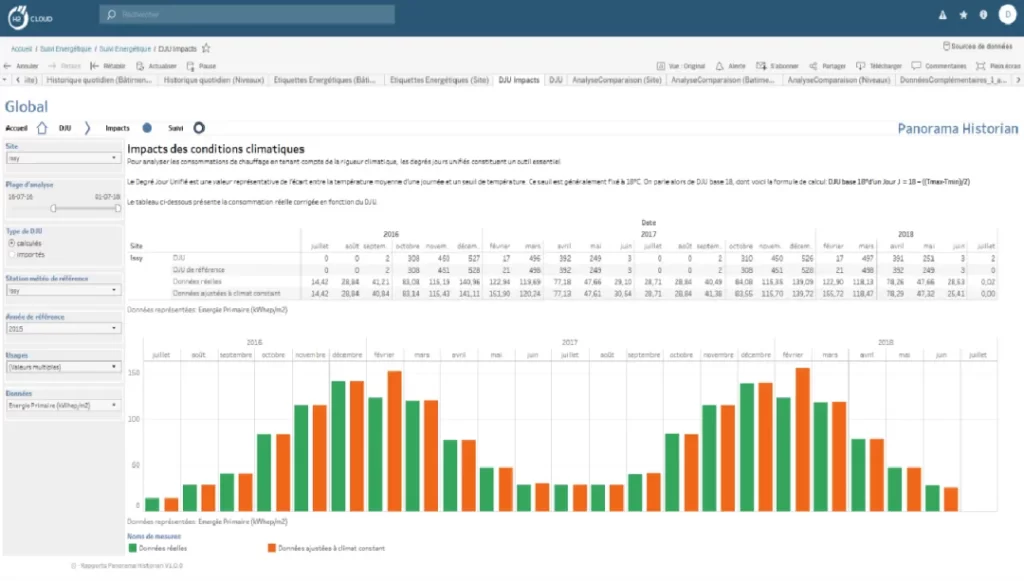Viewport: 1024px width, 581px height.
Task: Click Sources de données button
Action: tap(980, 47)
